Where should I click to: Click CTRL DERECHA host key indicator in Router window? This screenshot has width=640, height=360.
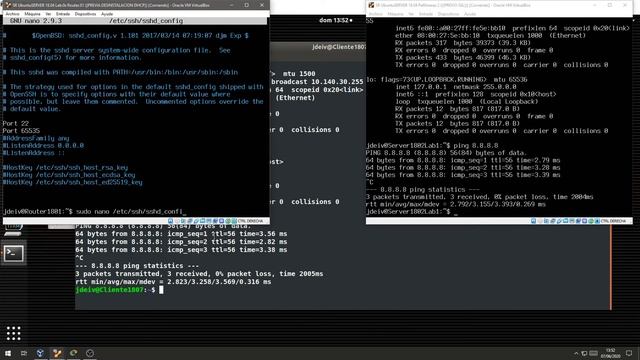(250, 221)
